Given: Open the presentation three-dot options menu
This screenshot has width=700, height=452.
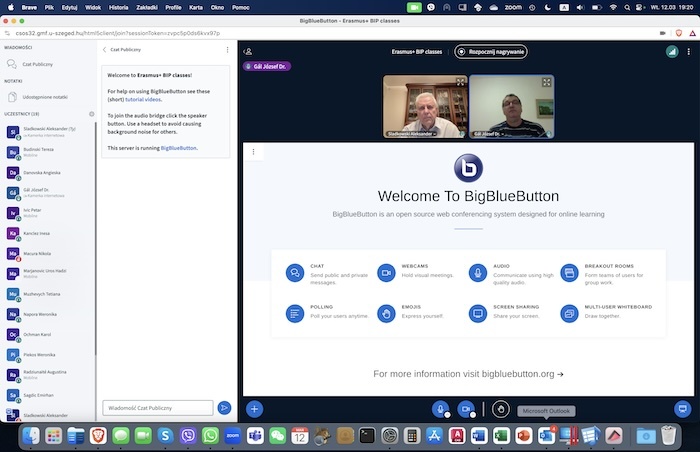Looking at the screenshot, I should tap(254, 152).
